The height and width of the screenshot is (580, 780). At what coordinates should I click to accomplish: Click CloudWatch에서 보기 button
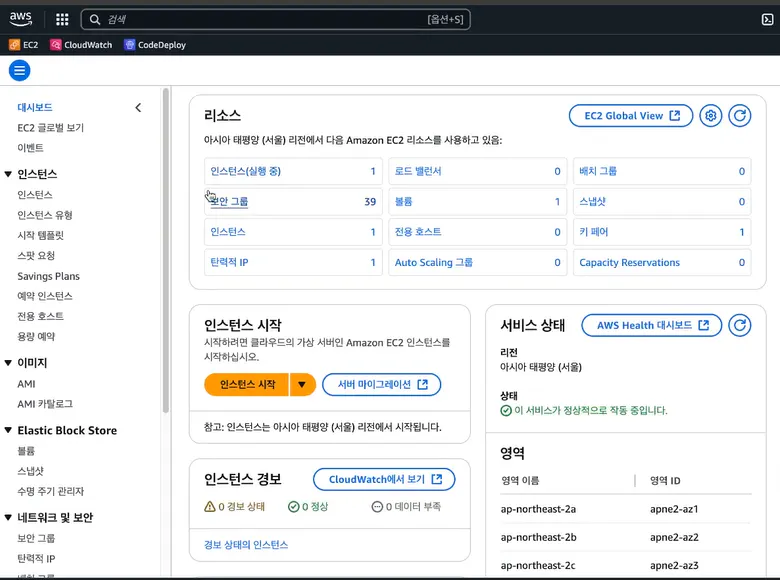tap(384, 480)
